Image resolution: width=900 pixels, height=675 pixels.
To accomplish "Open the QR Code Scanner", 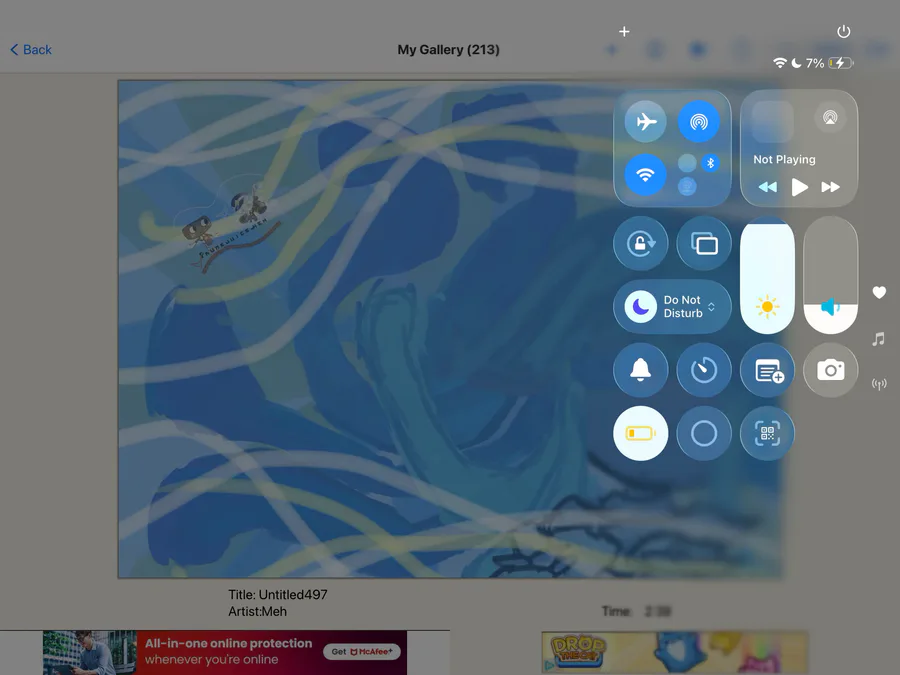I will click(767, 433).
